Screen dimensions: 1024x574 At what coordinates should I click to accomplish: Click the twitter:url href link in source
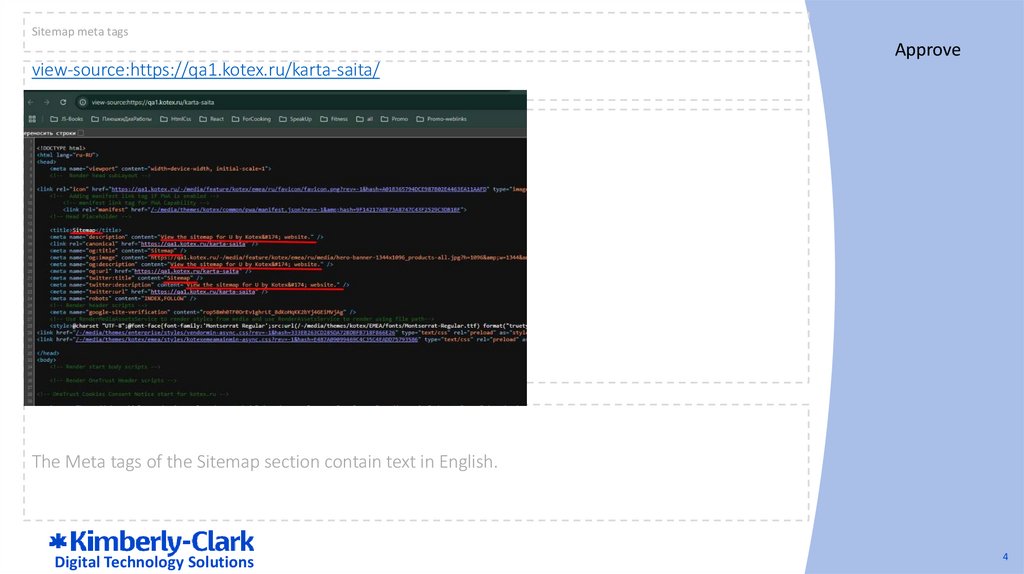[202, 292]
